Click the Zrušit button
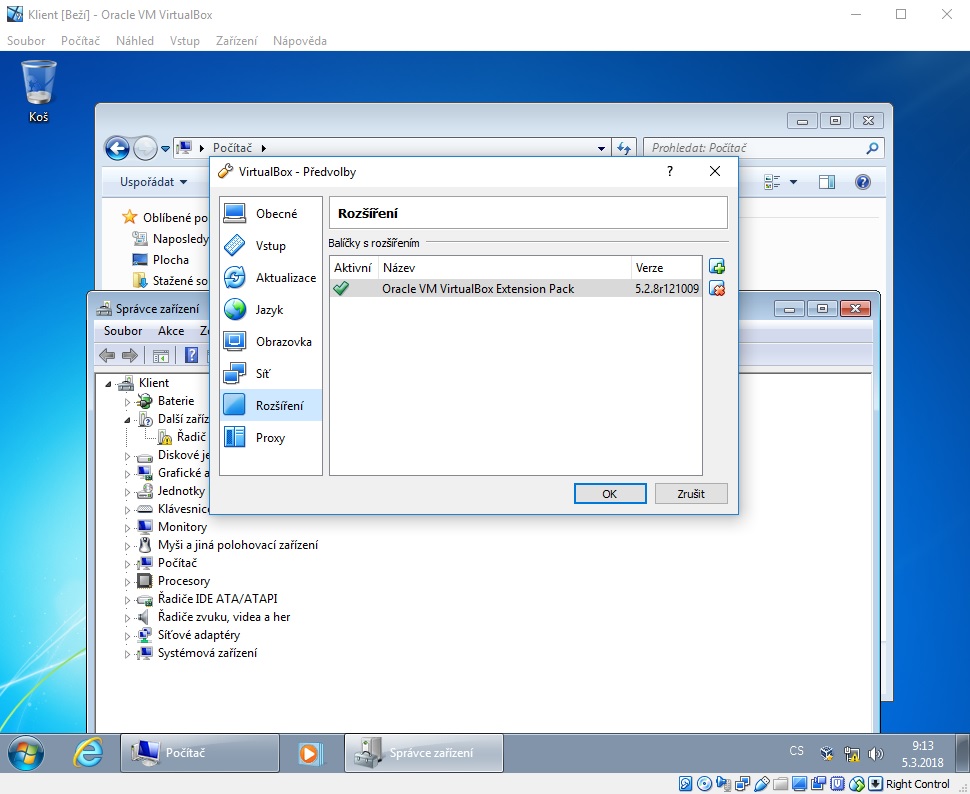970x794 pixels. click(691, 494)
